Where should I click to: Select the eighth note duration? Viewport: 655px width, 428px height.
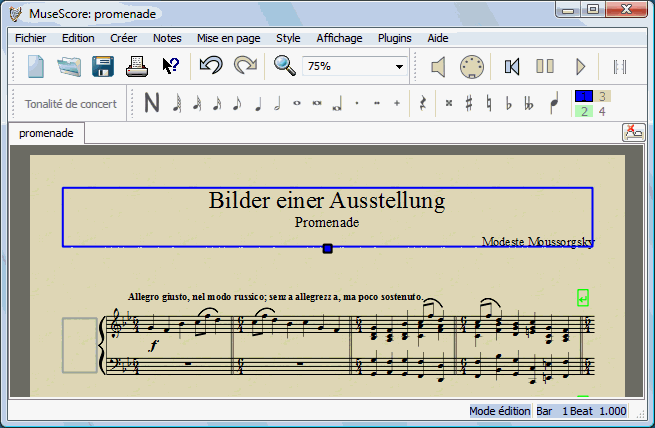(x=237, y=103)
